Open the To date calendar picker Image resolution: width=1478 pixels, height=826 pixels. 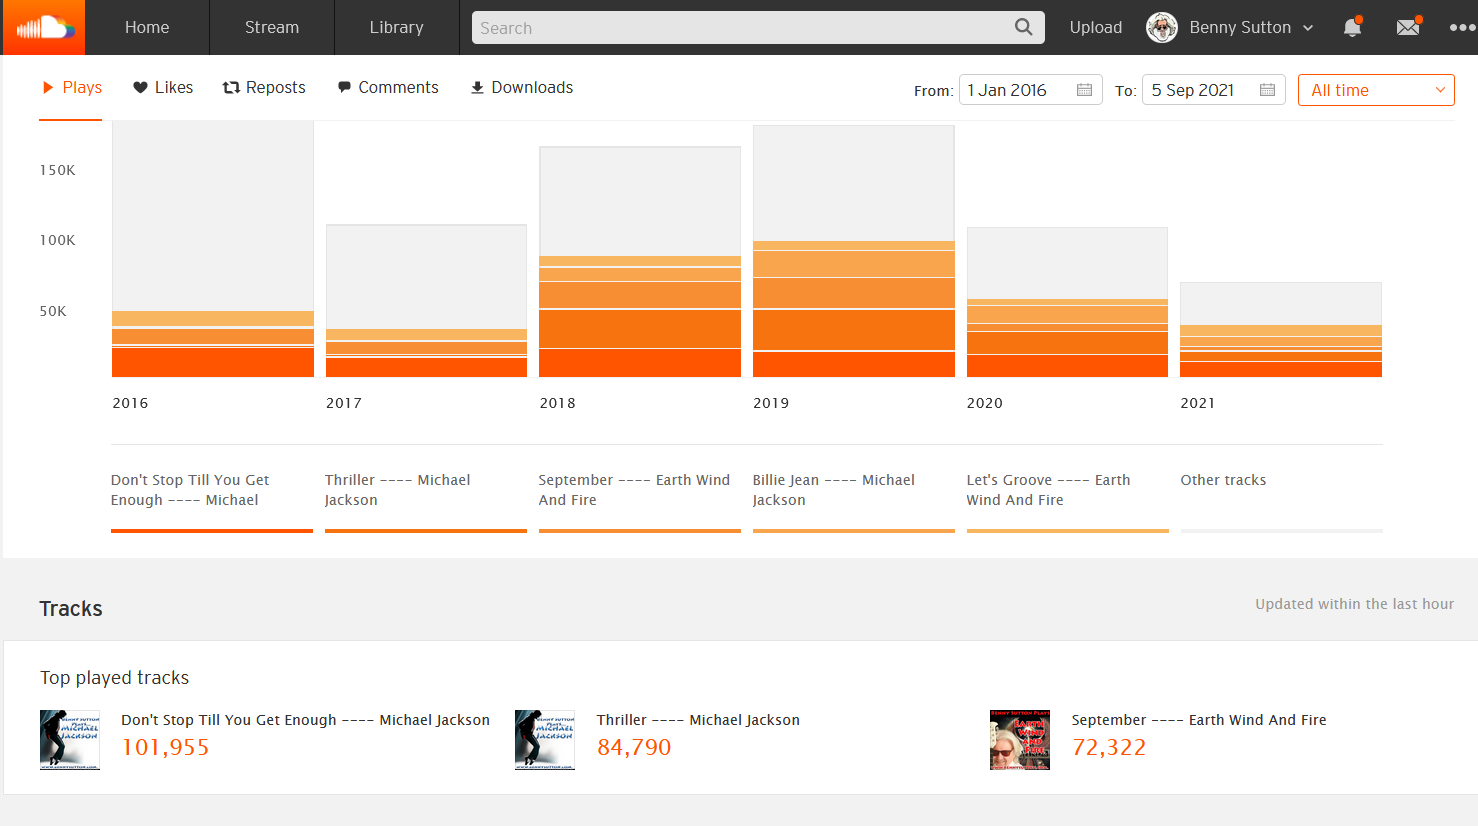(1267, 89)
